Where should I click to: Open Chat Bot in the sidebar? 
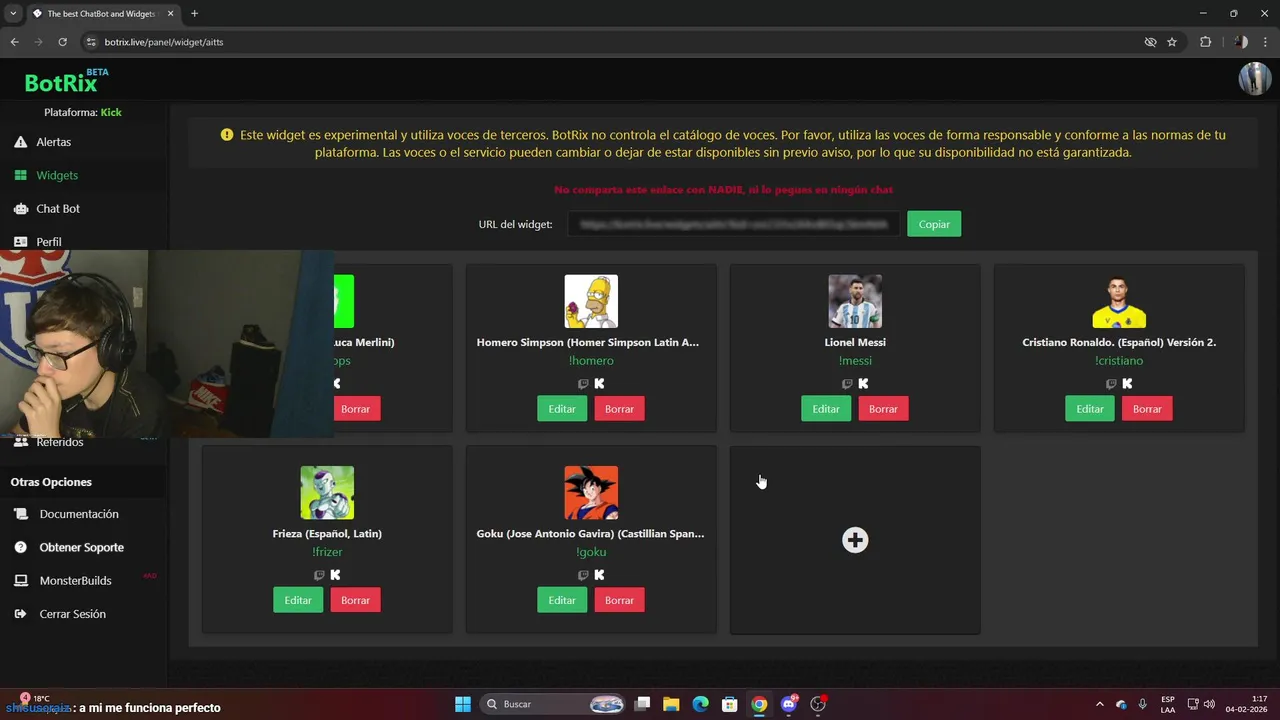tap(57, 208)
